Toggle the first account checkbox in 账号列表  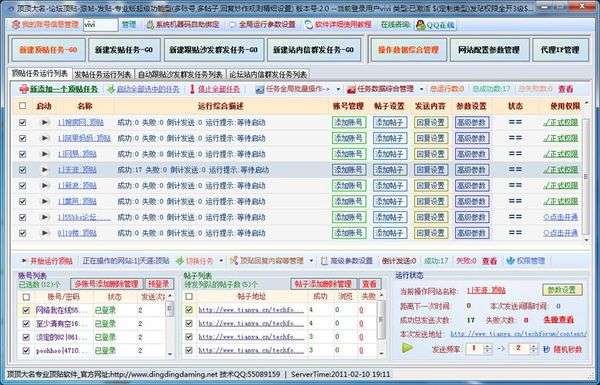(x=26, y=310)
